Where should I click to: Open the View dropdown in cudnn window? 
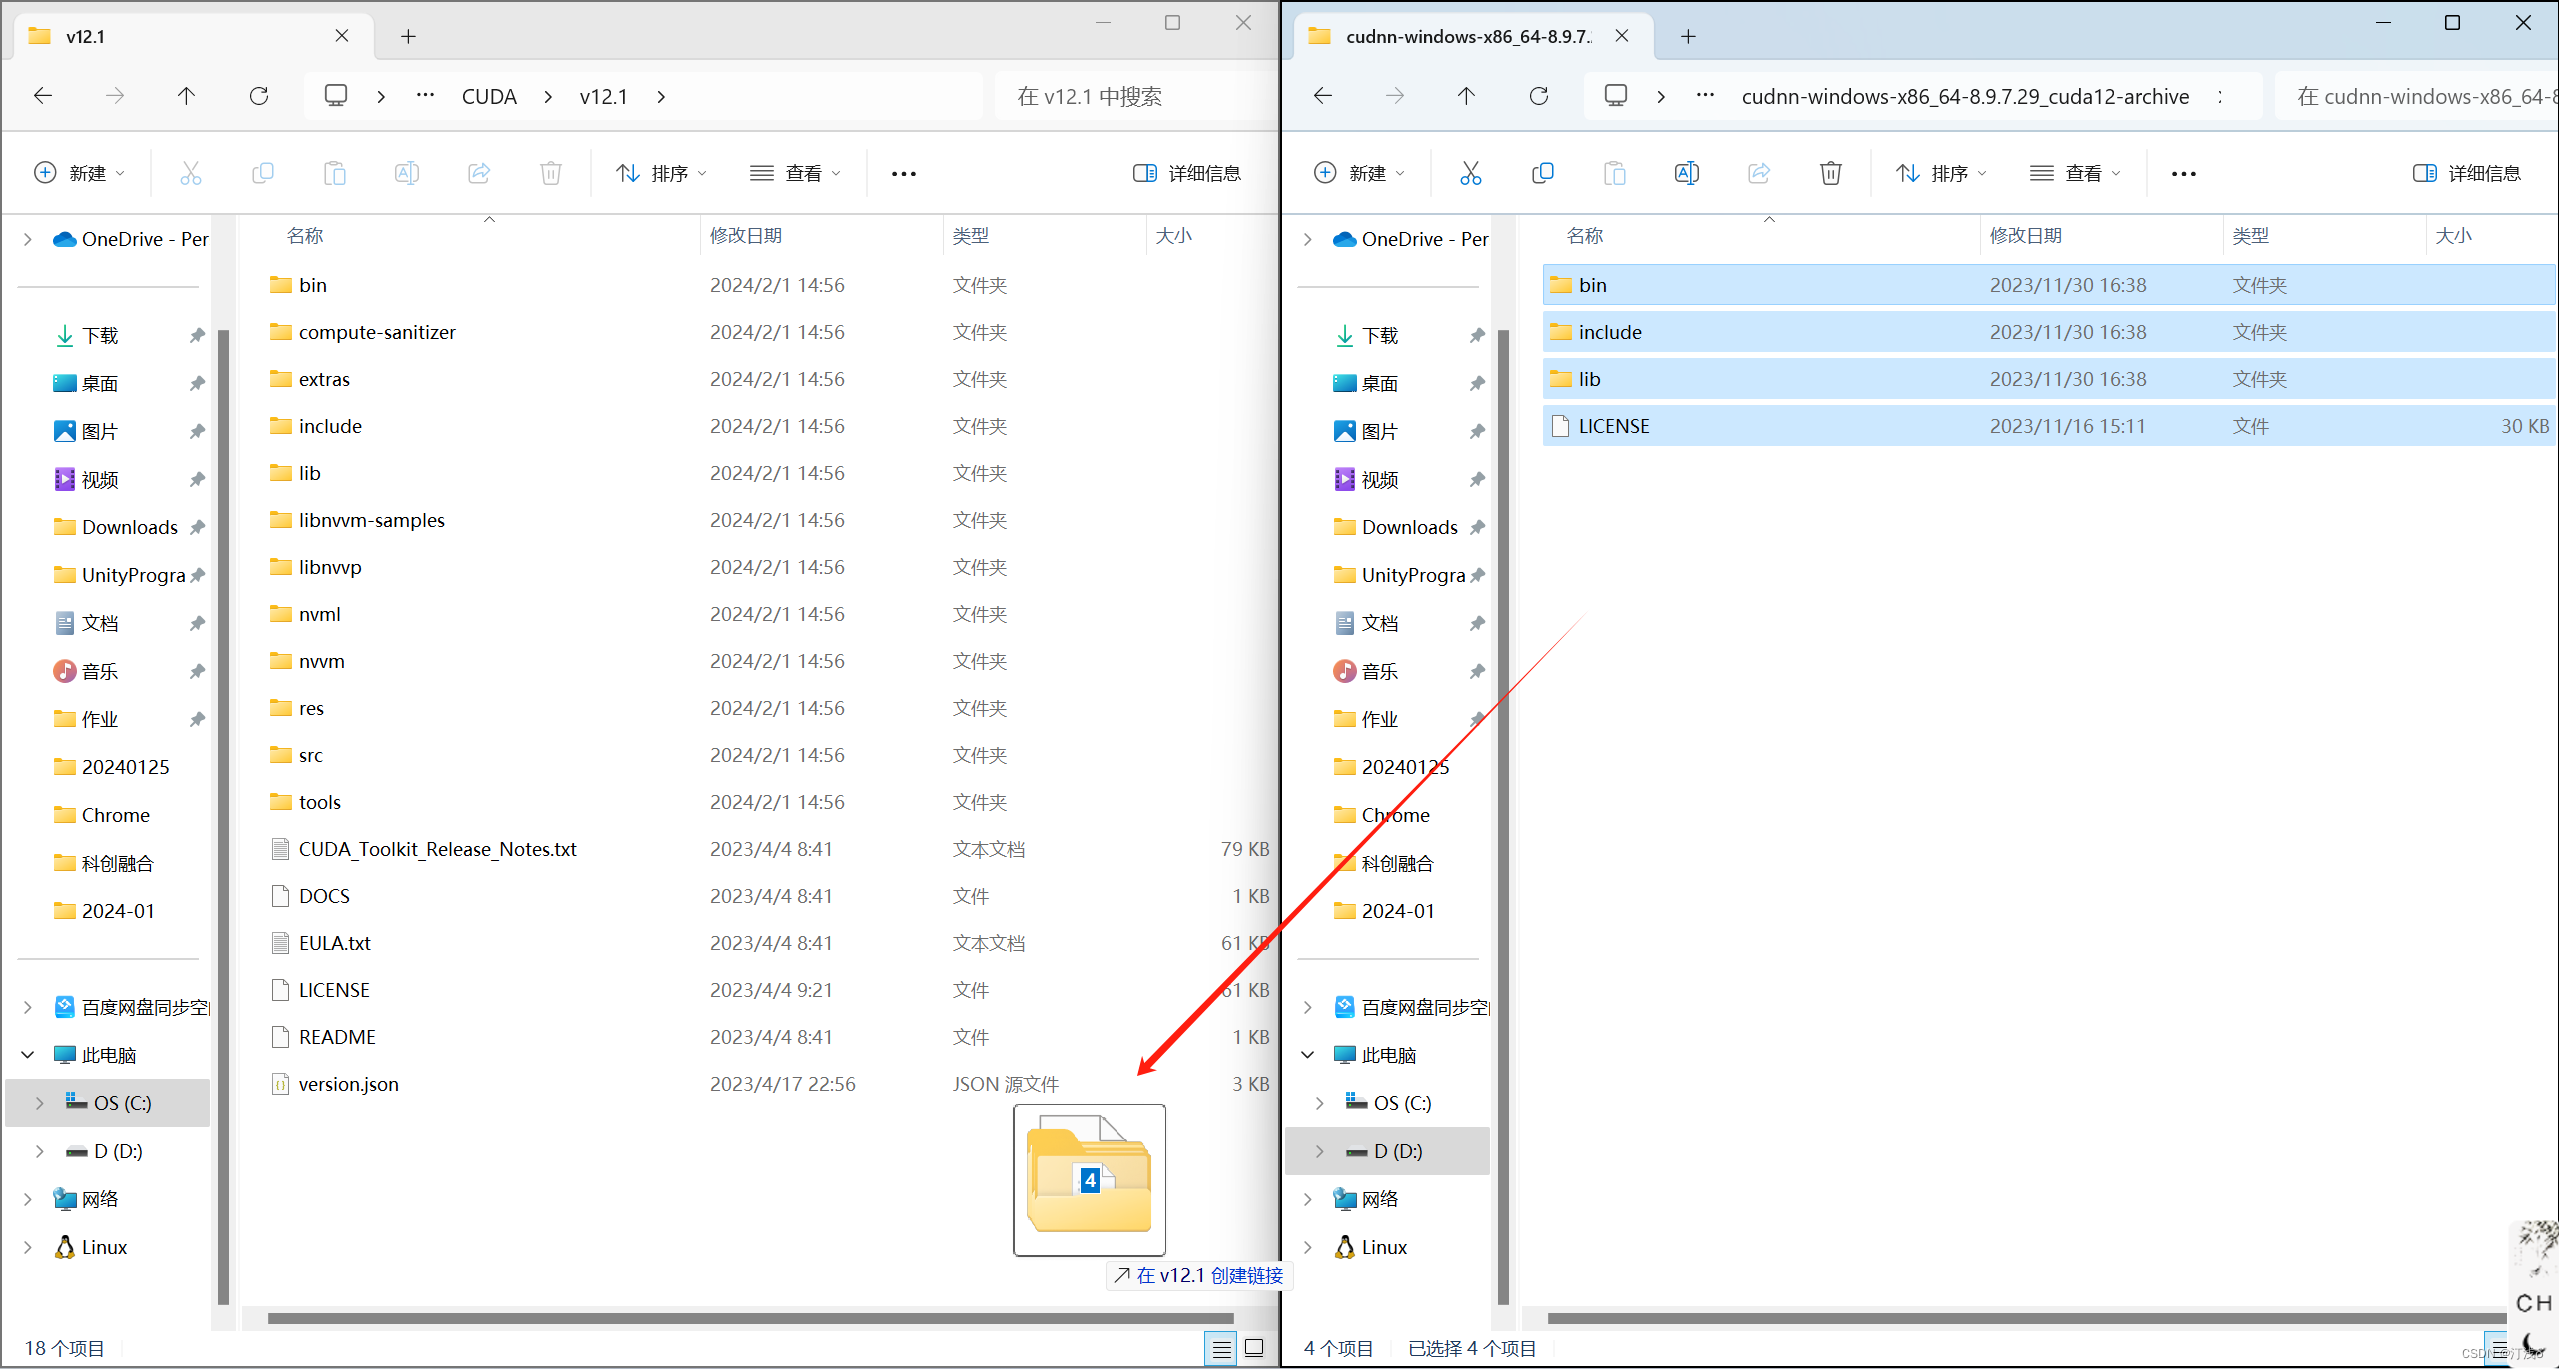[x=2075, y=173]
